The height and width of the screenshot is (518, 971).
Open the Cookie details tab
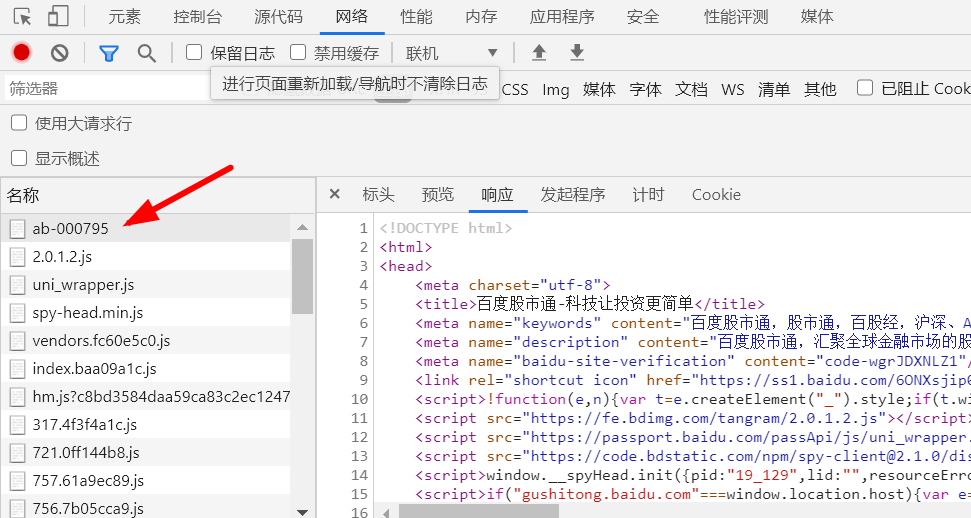tap(716, 195)
